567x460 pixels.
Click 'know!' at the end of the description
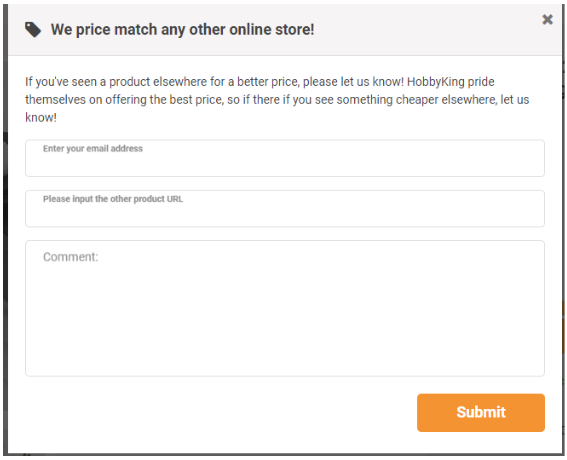pyautogui.click(x=41, y=118)
